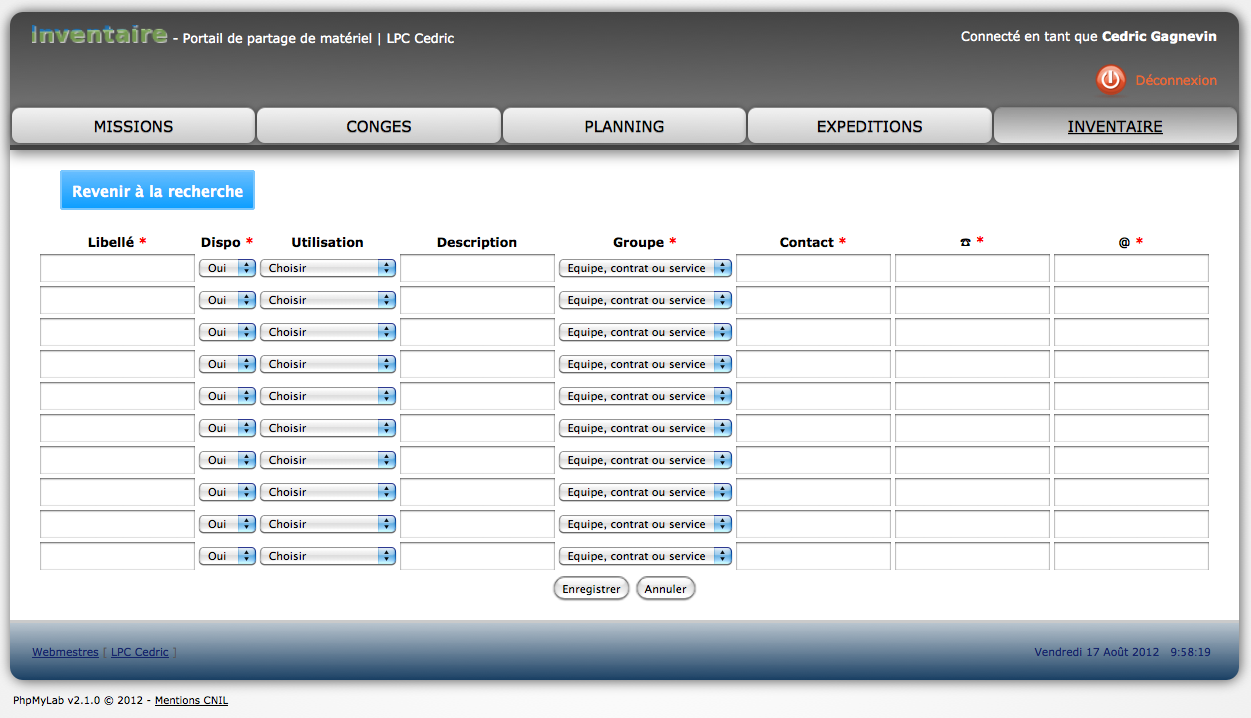Open the EXPEDITIONS tab
The height and width of the screenshot is (718, 1251).
coord(869,127)
